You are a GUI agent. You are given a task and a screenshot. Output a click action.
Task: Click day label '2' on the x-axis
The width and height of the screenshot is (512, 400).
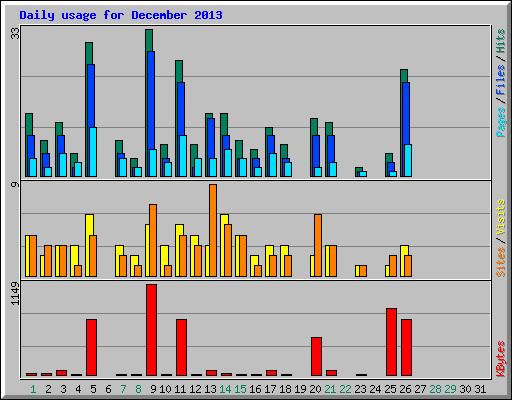48,389
